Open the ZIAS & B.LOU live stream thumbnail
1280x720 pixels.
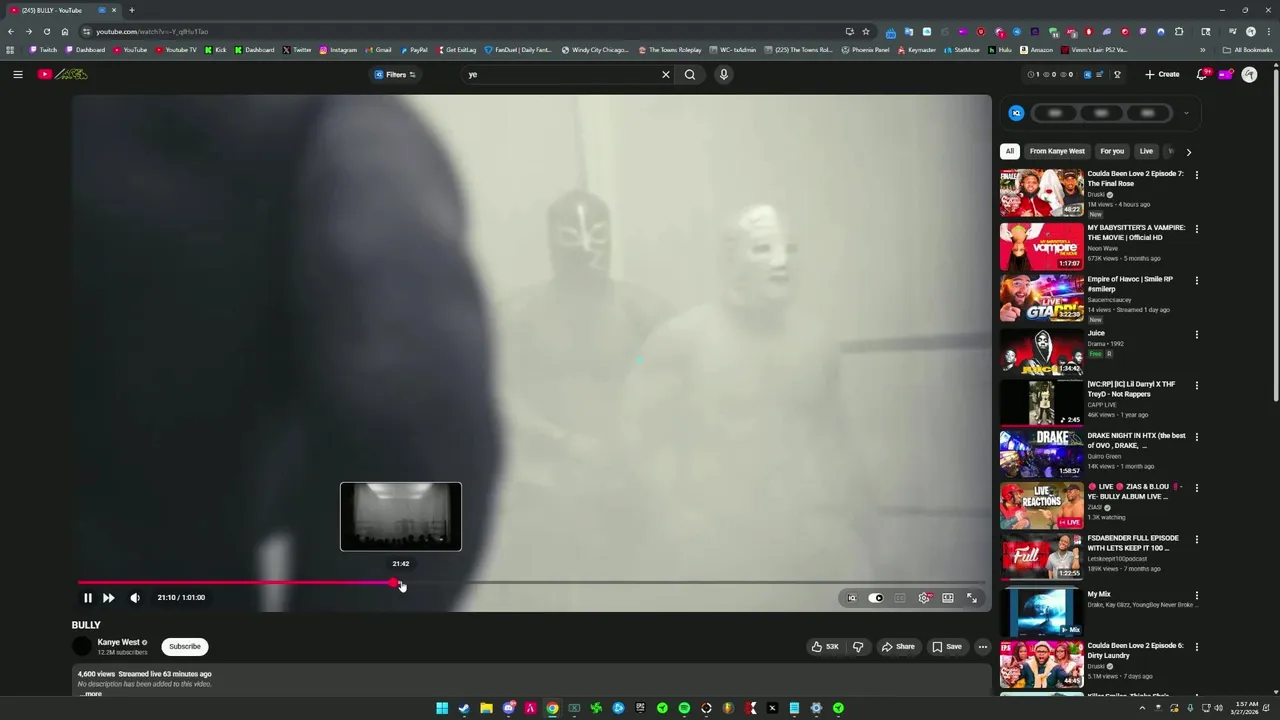[x=1042, y=506]
